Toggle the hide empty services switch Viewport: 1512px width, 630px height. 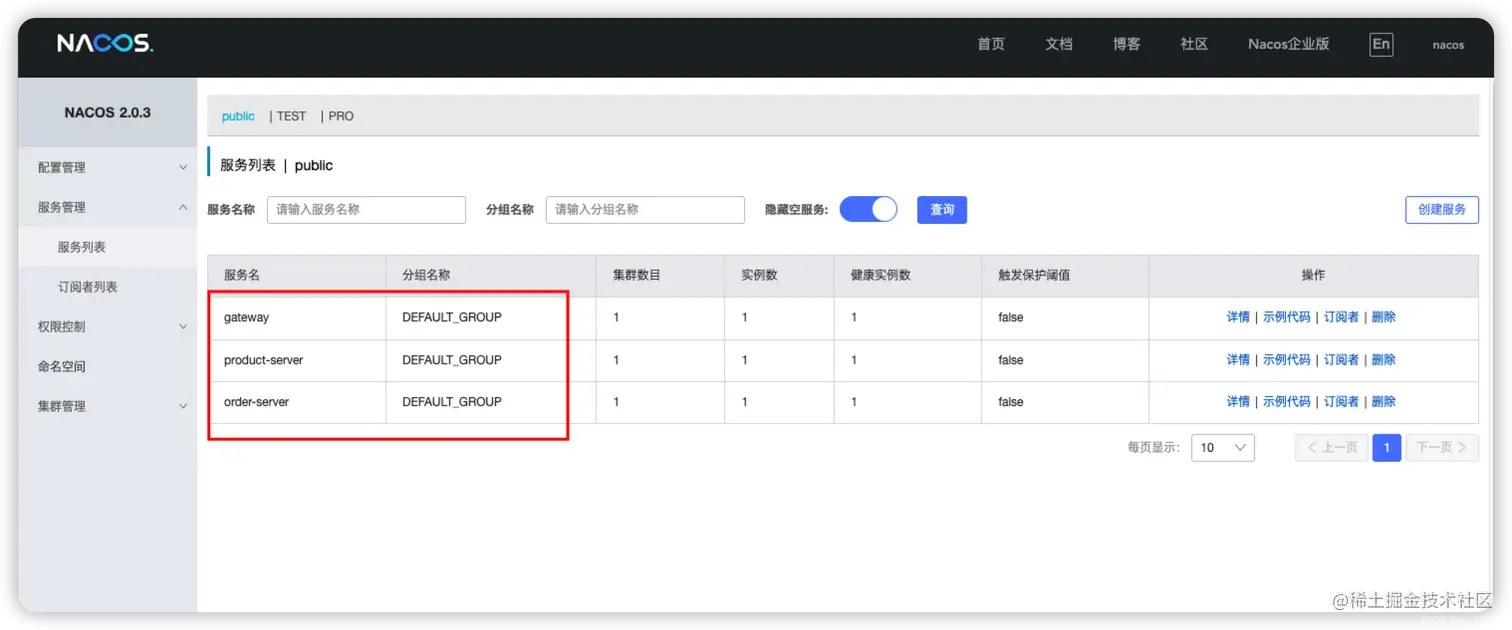(868, 209)
